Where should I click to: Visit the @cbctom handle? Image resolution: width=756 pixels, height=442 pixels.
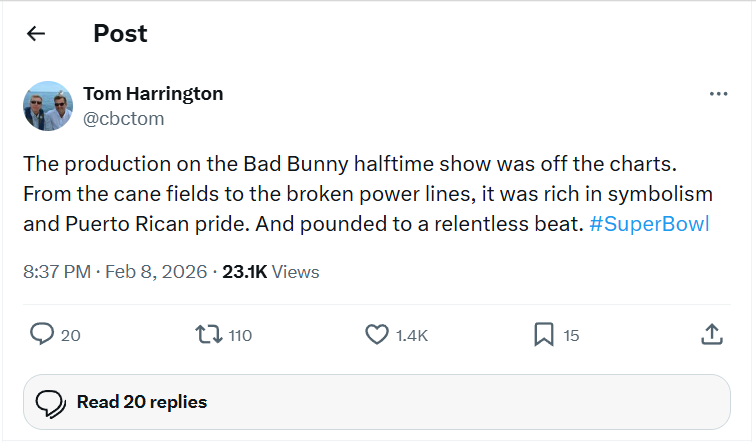coord(124,119)
